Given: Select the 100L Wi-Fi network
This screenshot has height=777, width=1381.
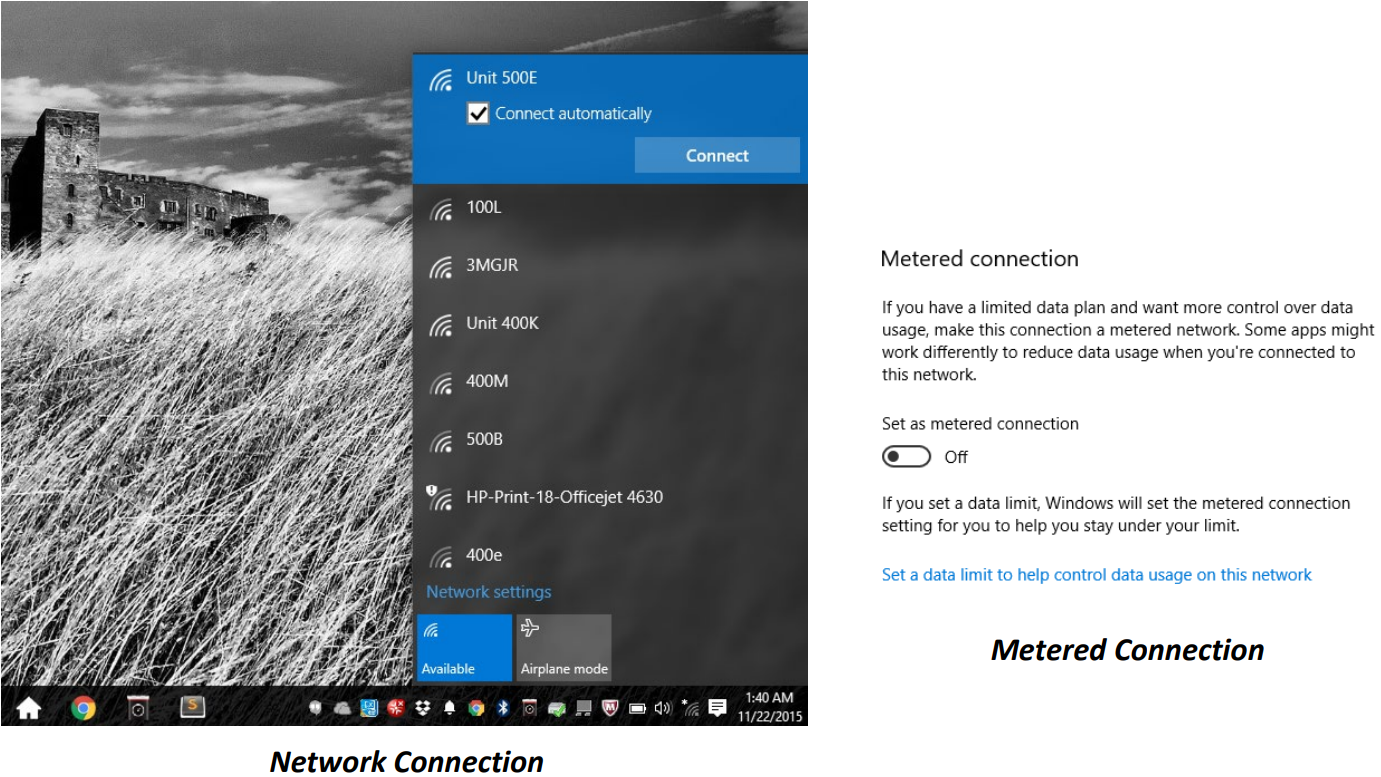Looking at the screenshot, I should 610,208.
